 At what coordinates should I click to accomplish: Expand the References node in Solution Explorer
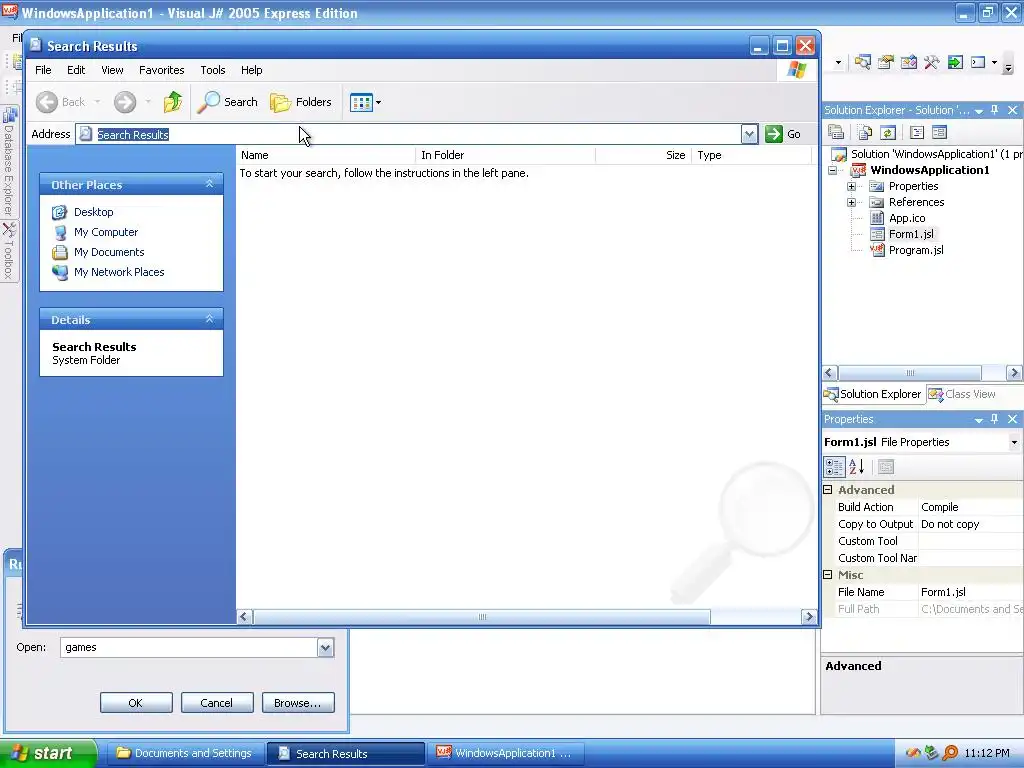851,202
